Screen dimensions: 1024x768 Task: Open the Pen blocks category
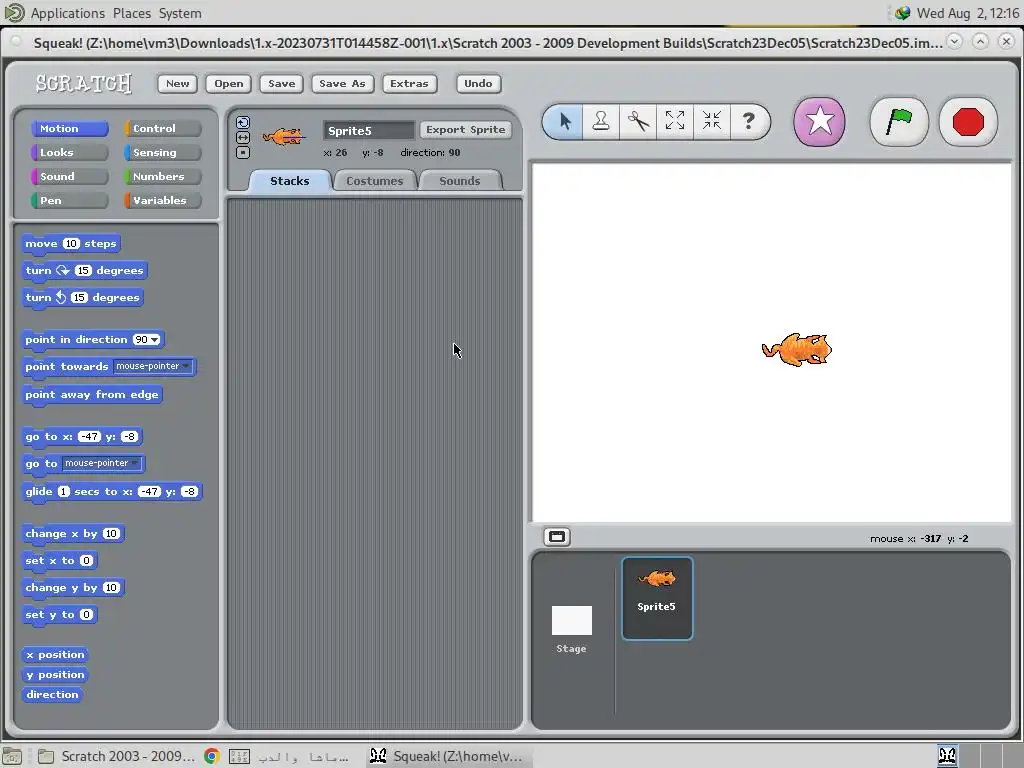coord(69,200)
